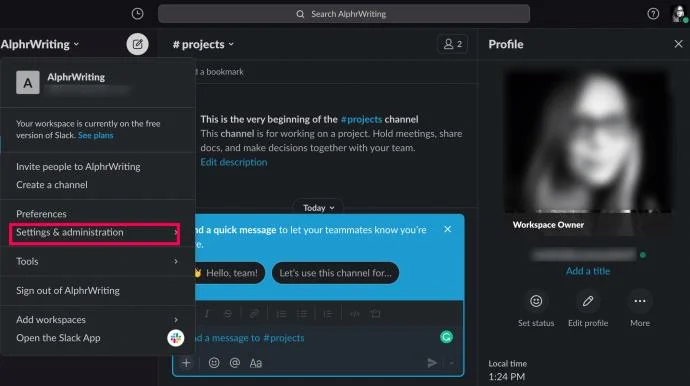This screenshot has height=386, width=690.
Task: Open the send options dropdown arrow
Action: click(451, 363)
